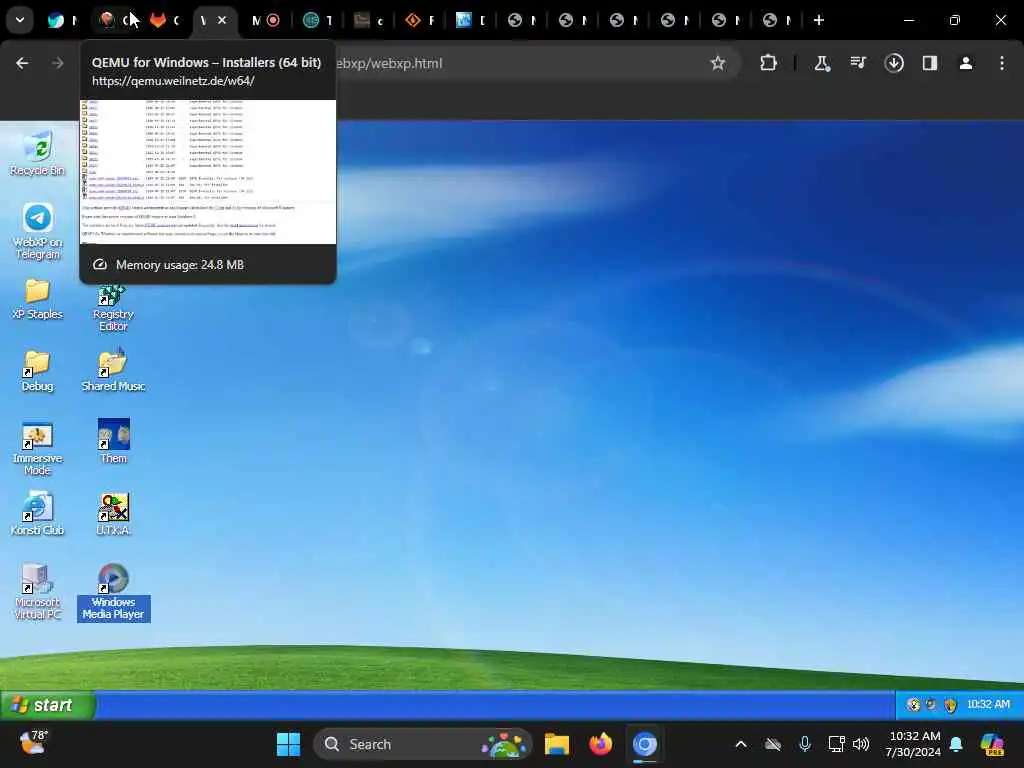The image size is (1024, 768).
Task: Click the XP tray clock showing 10:32 AM
Action: 988,705
